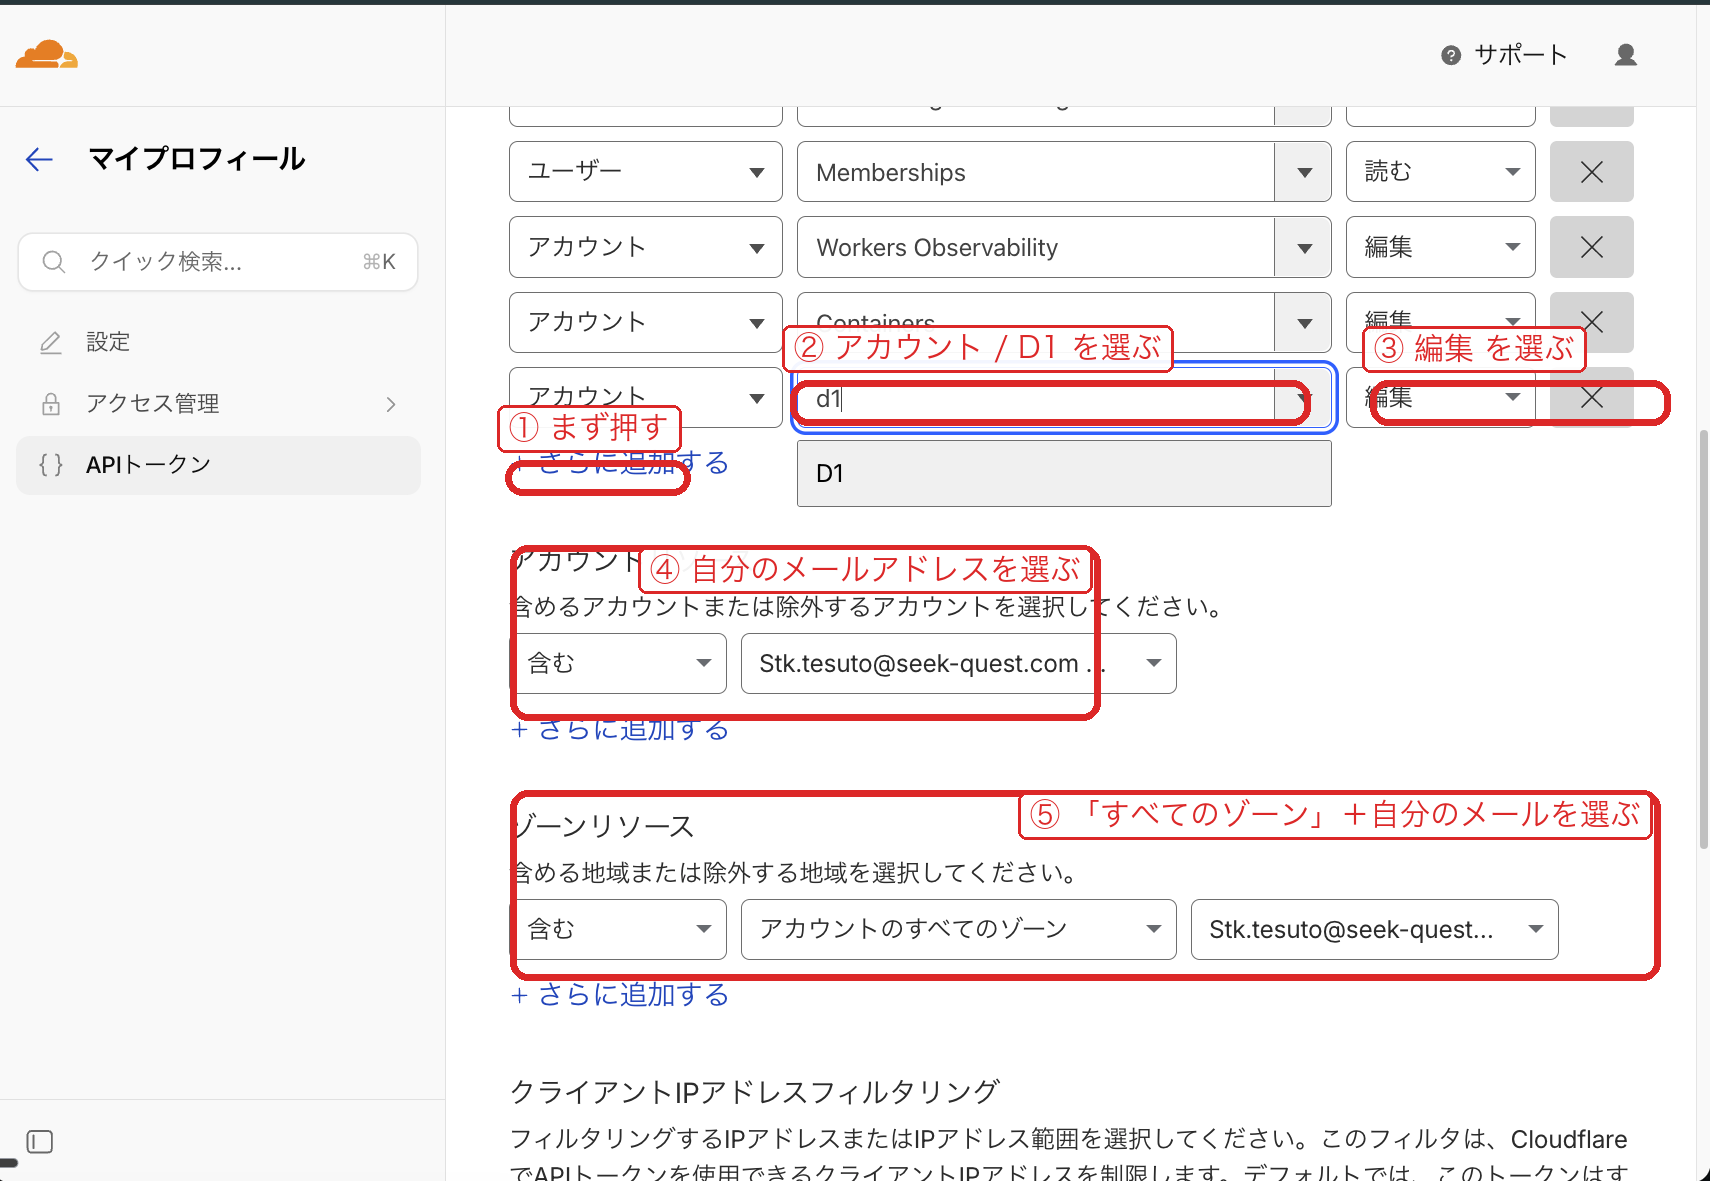
Task: Click the magnifier icon in quick search
Action: pos(54,262)
